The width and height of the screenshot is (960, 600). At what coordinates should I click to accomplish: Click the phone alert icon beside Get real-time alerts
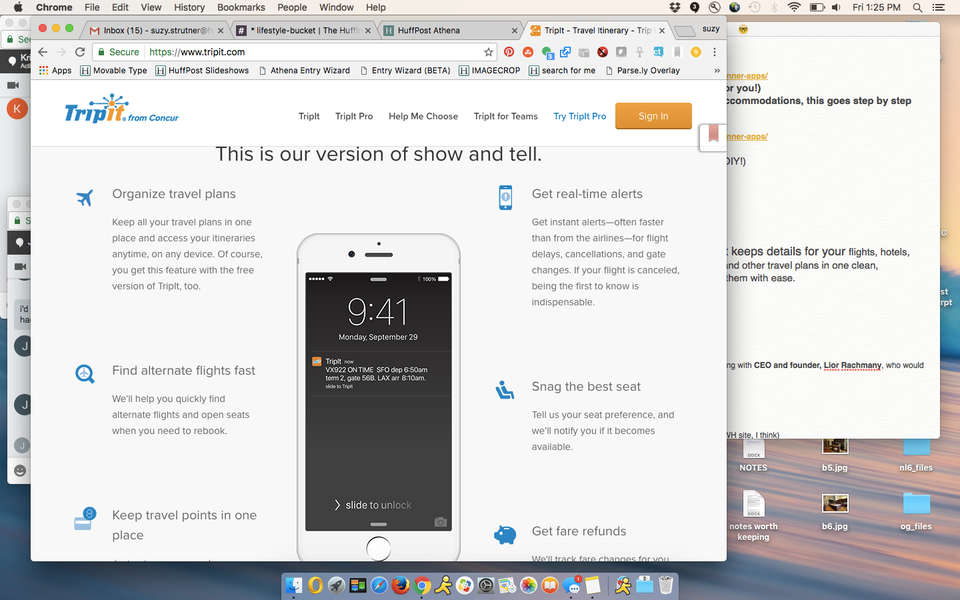pyautogui.click(x=505, y=197)
